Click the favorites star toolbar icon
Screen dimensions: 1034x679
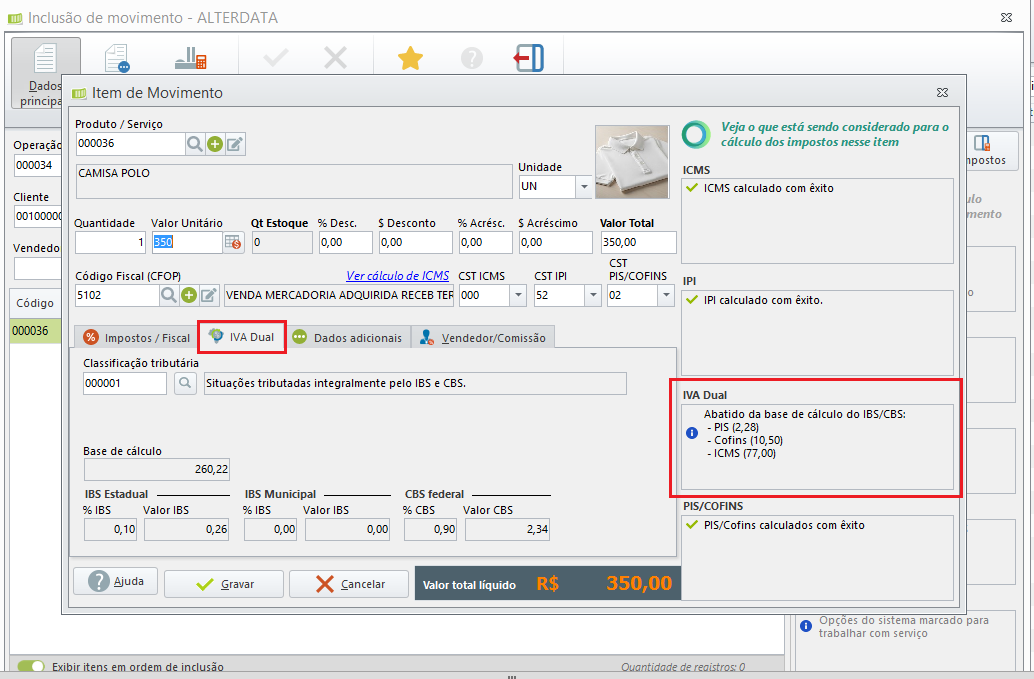click(410, 59)
